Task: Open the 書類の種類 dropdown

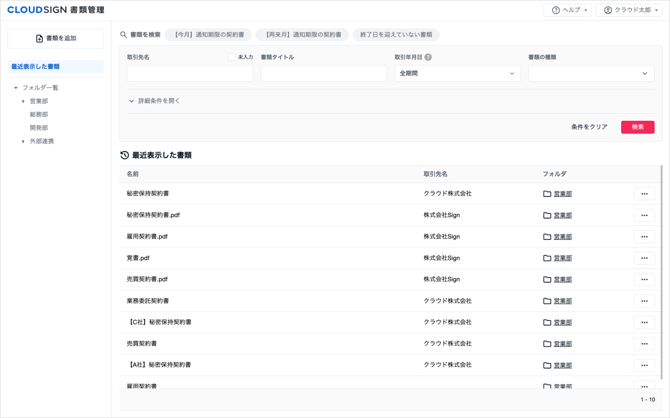Action: [591, 74]
